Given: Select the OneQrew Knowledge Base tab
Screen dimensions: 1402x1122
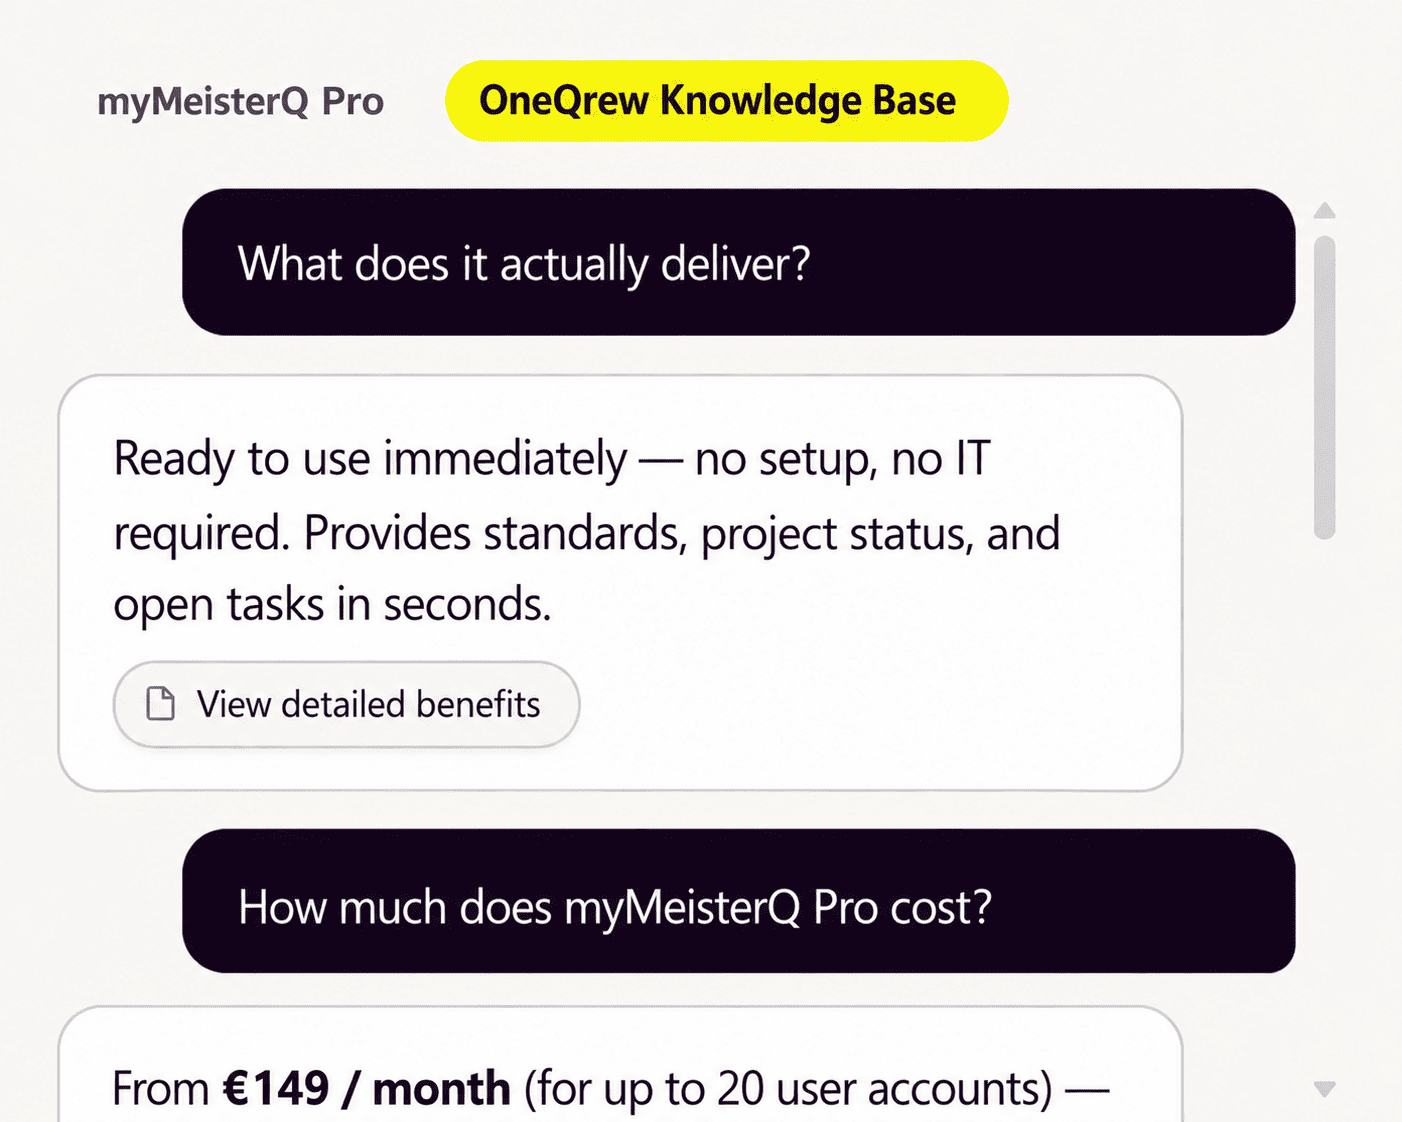Looking at the screenshot, I should coord(727,100).
